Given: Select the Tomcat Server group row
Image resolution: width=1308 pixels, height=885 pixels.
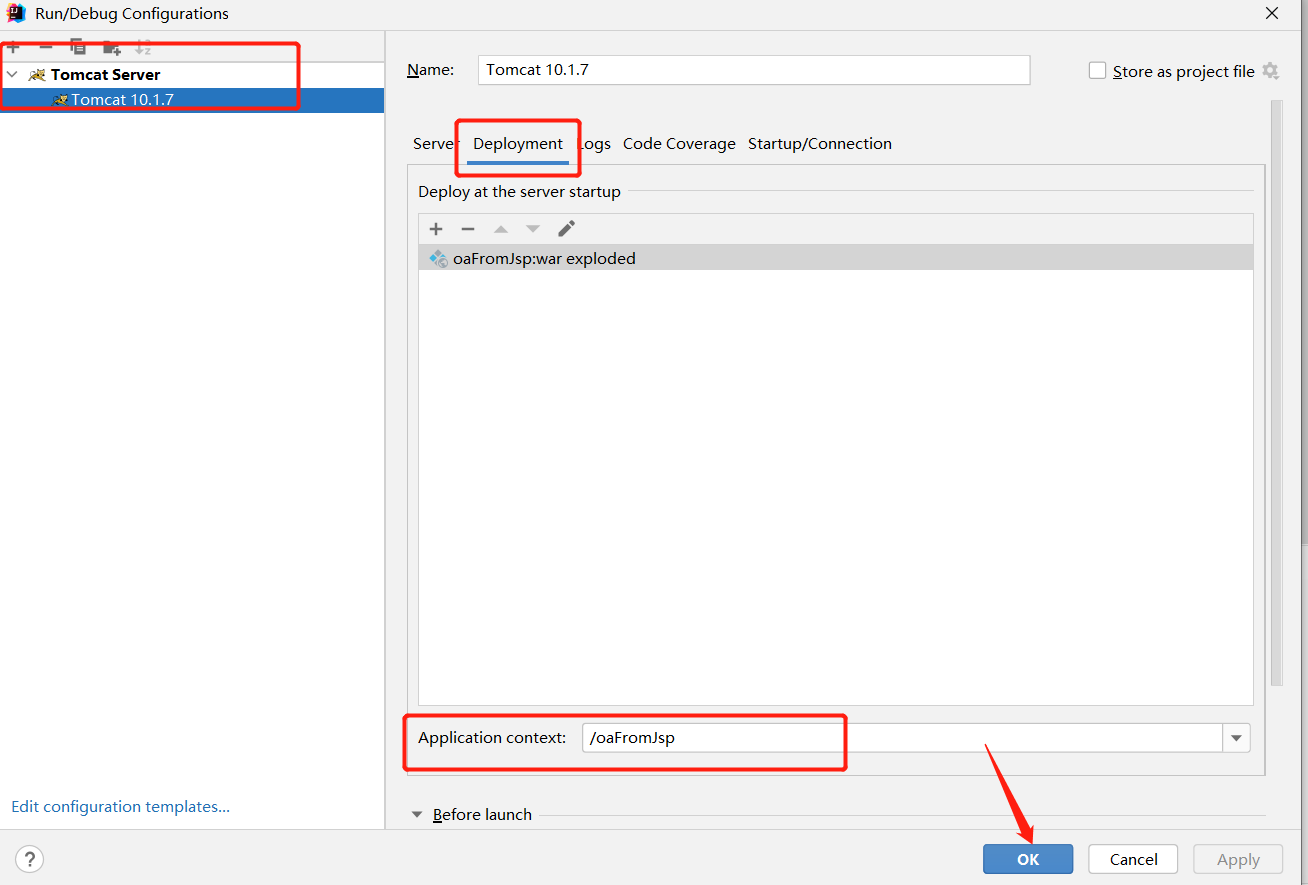Looking at the screenshot, I should (192, 75).
